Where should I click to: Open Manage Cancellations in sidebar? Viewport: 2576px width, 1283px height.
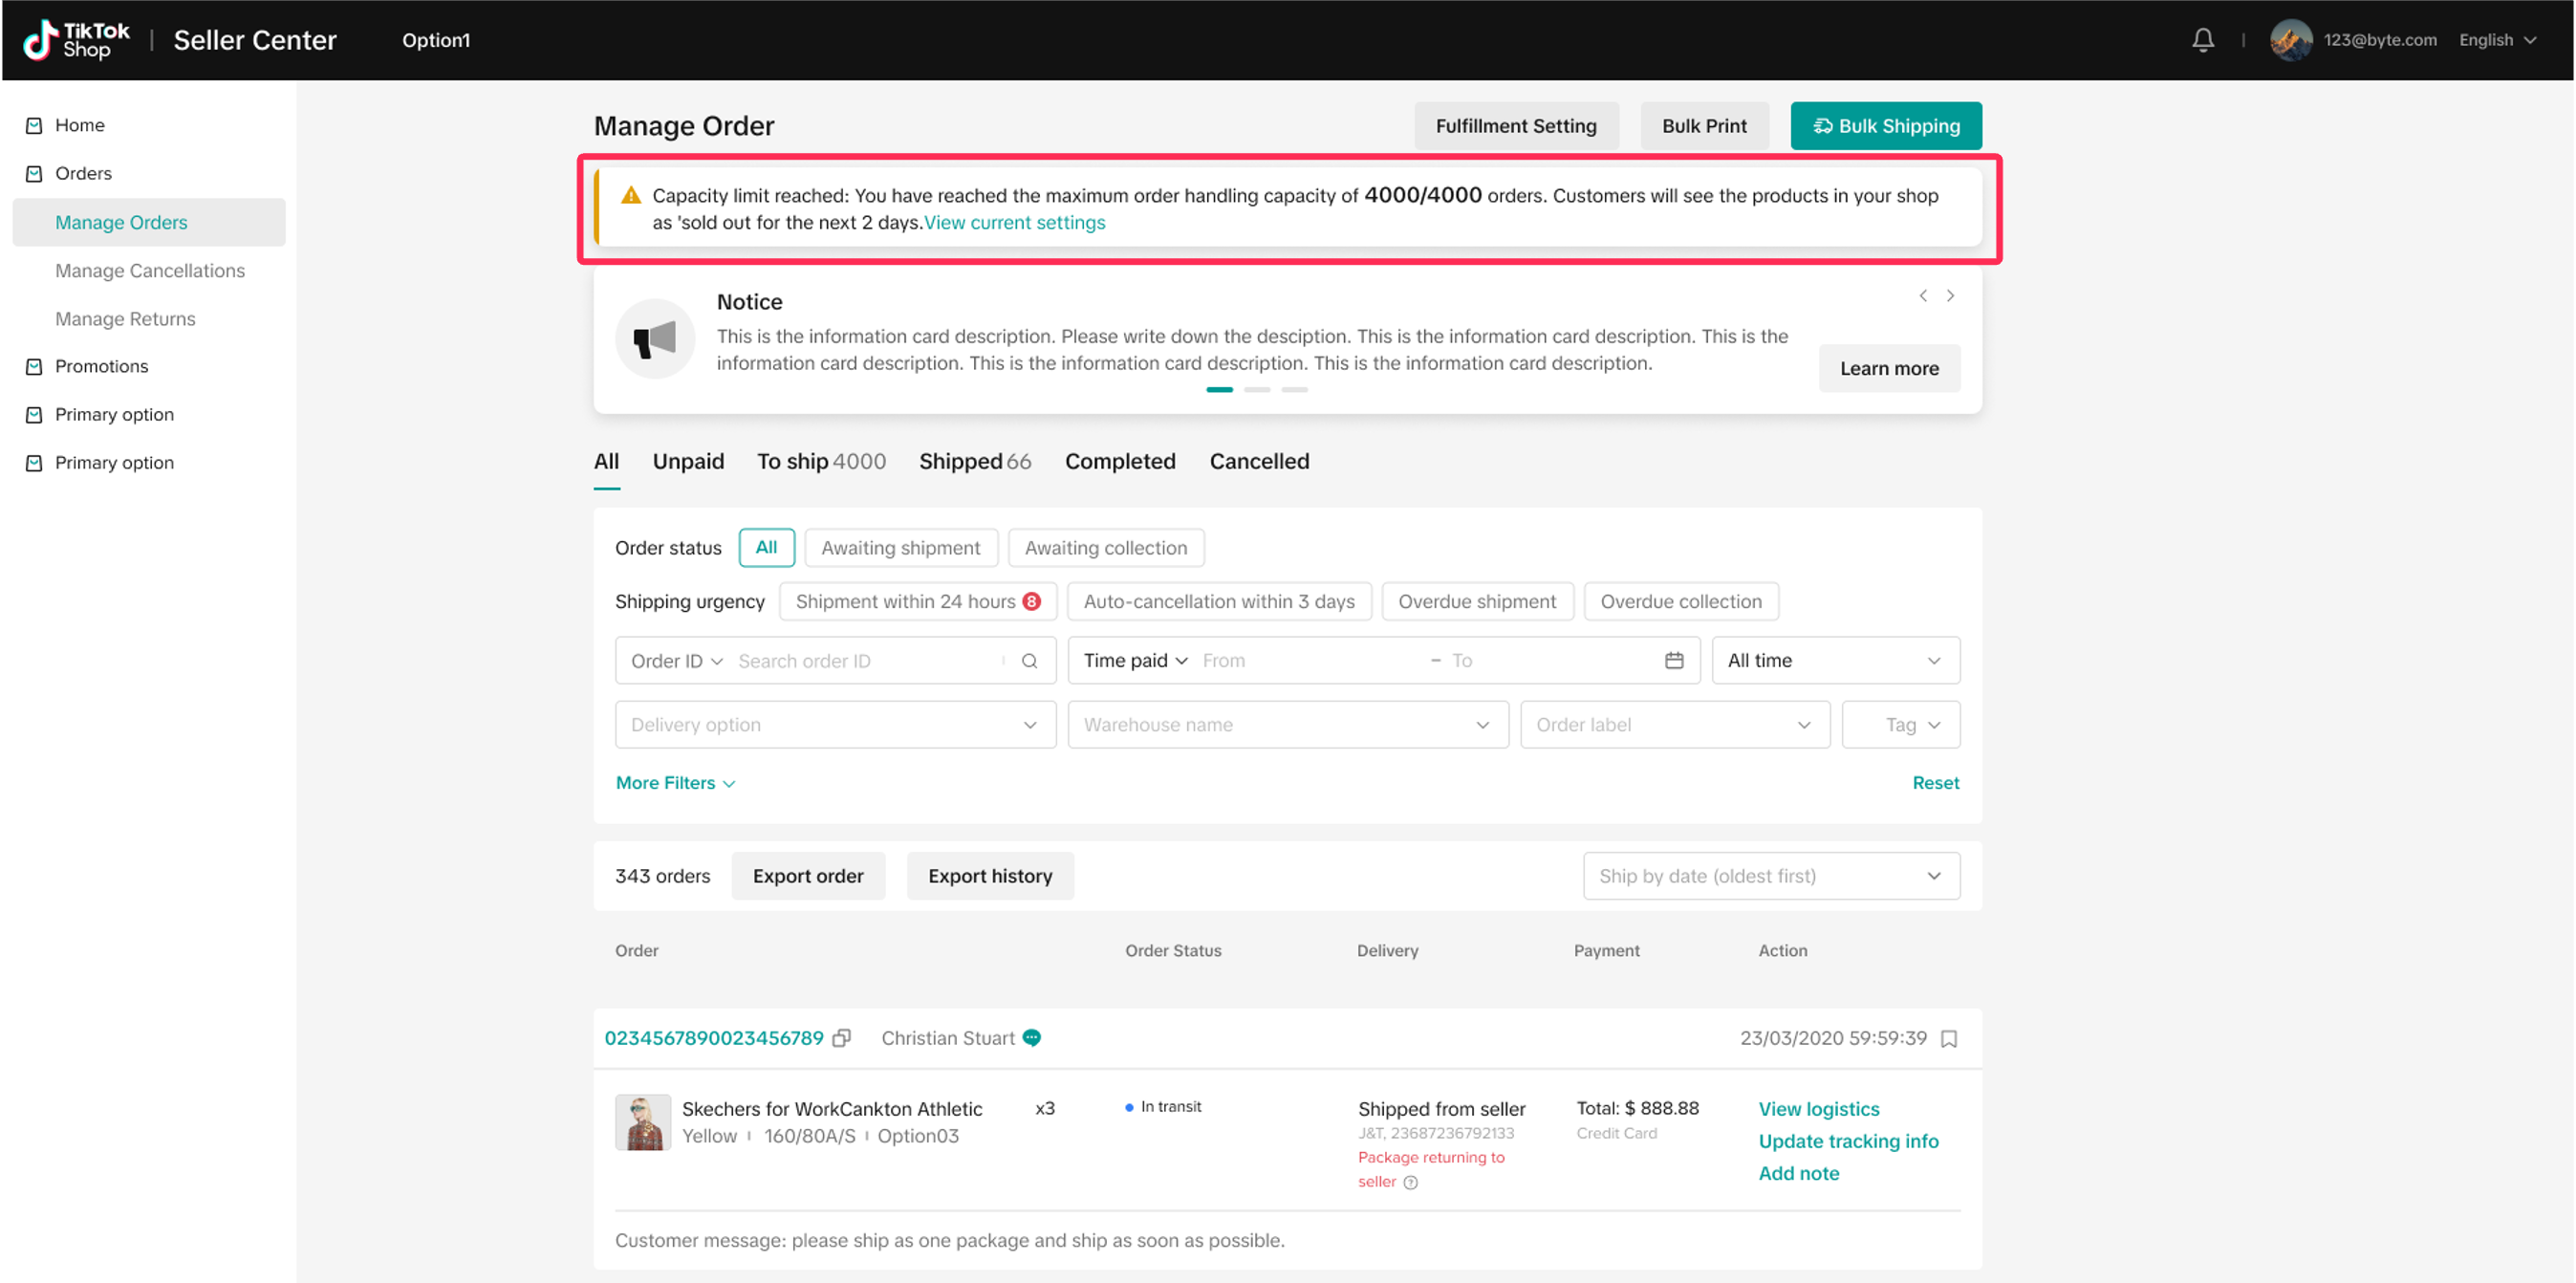tap(150, 270)
